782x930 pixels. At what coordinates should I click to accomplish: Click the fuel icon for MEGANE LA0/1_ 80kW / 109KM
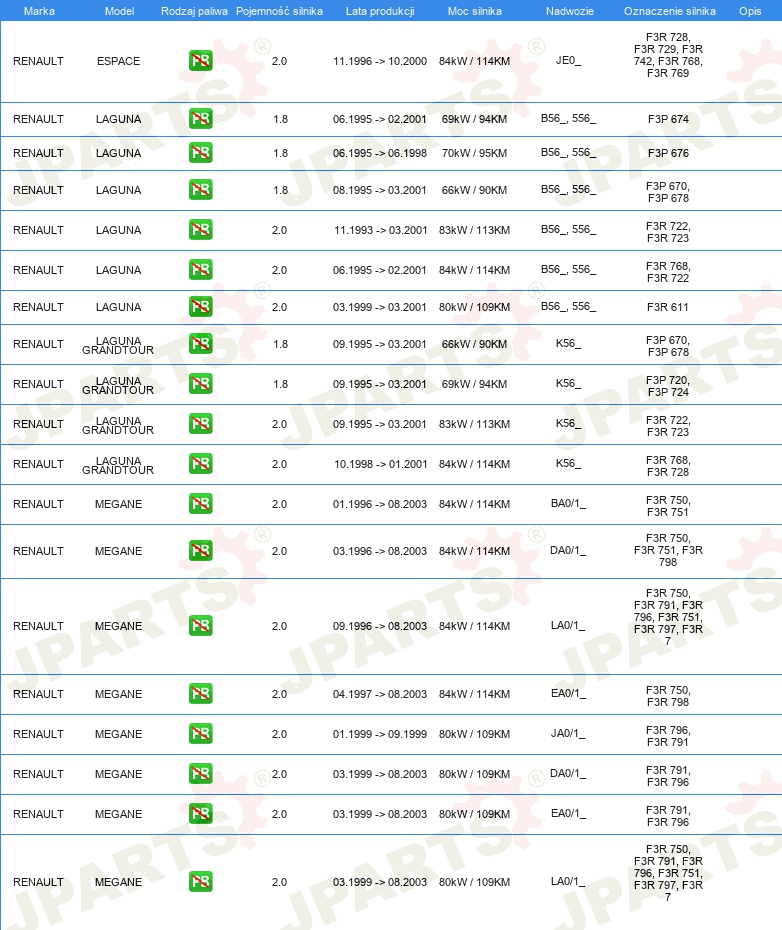(201, 882)
